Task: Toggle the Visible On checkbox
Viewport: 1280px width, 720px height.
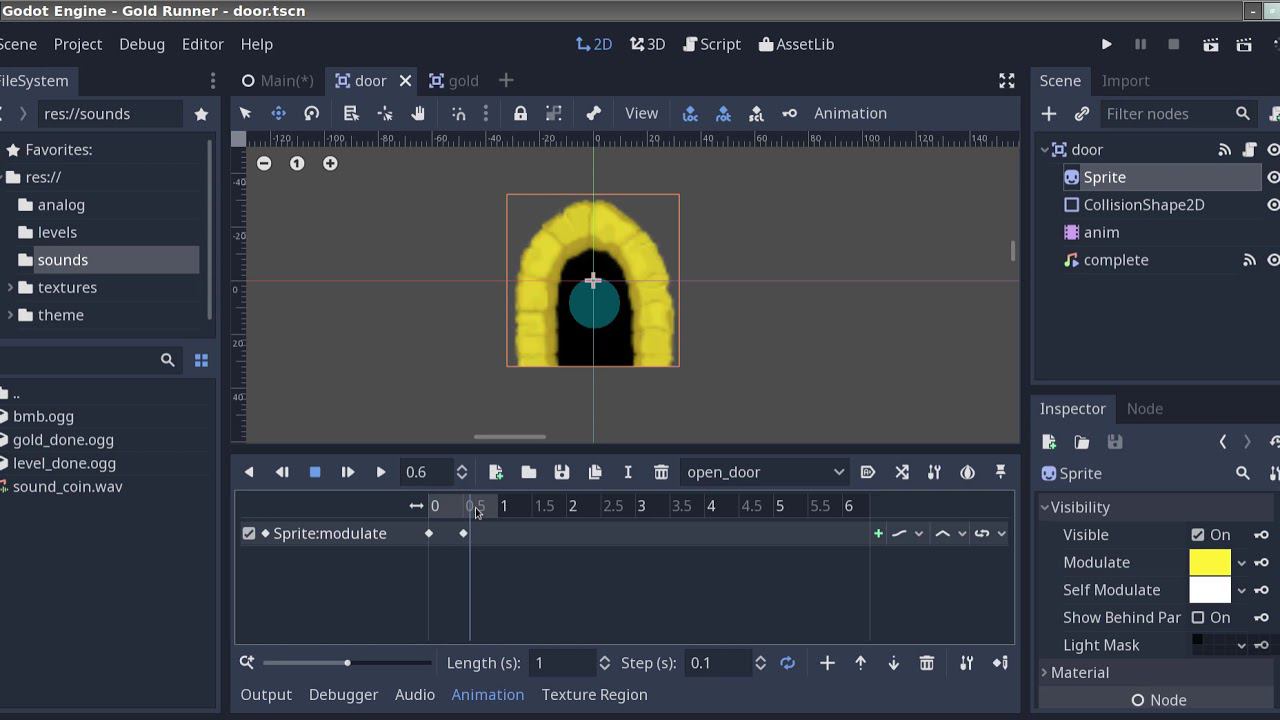Action: [1198, 535]
